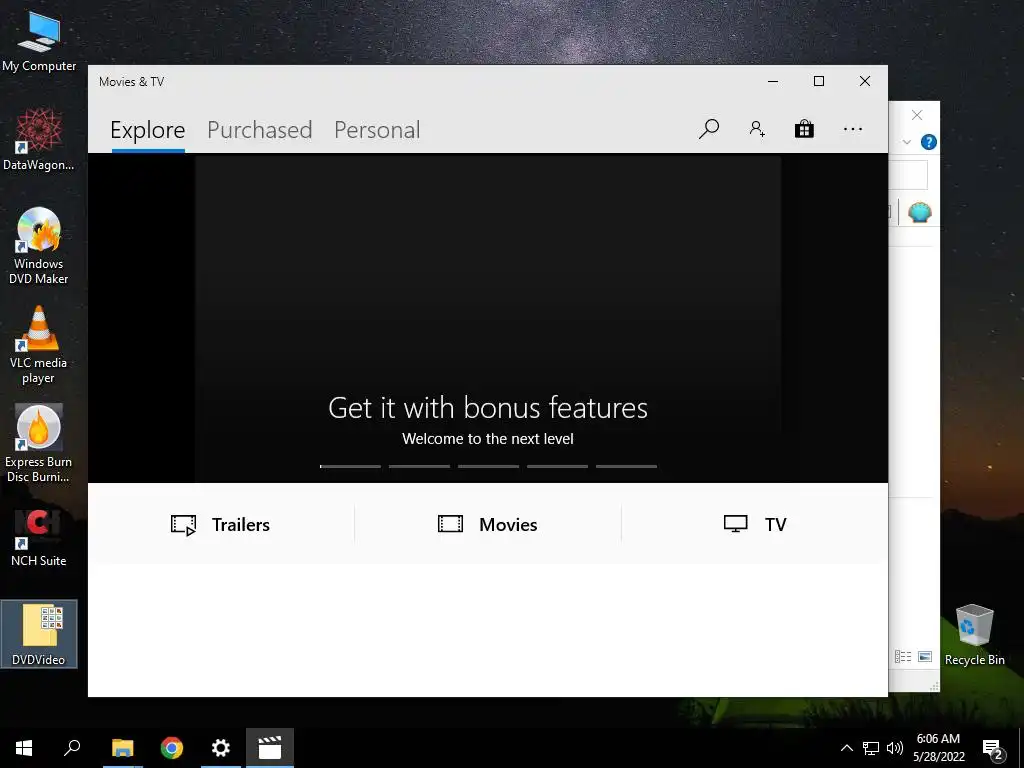Close the Movies & TV window
This screenshot has width=1024, height=768.
[x=865, y=81]
